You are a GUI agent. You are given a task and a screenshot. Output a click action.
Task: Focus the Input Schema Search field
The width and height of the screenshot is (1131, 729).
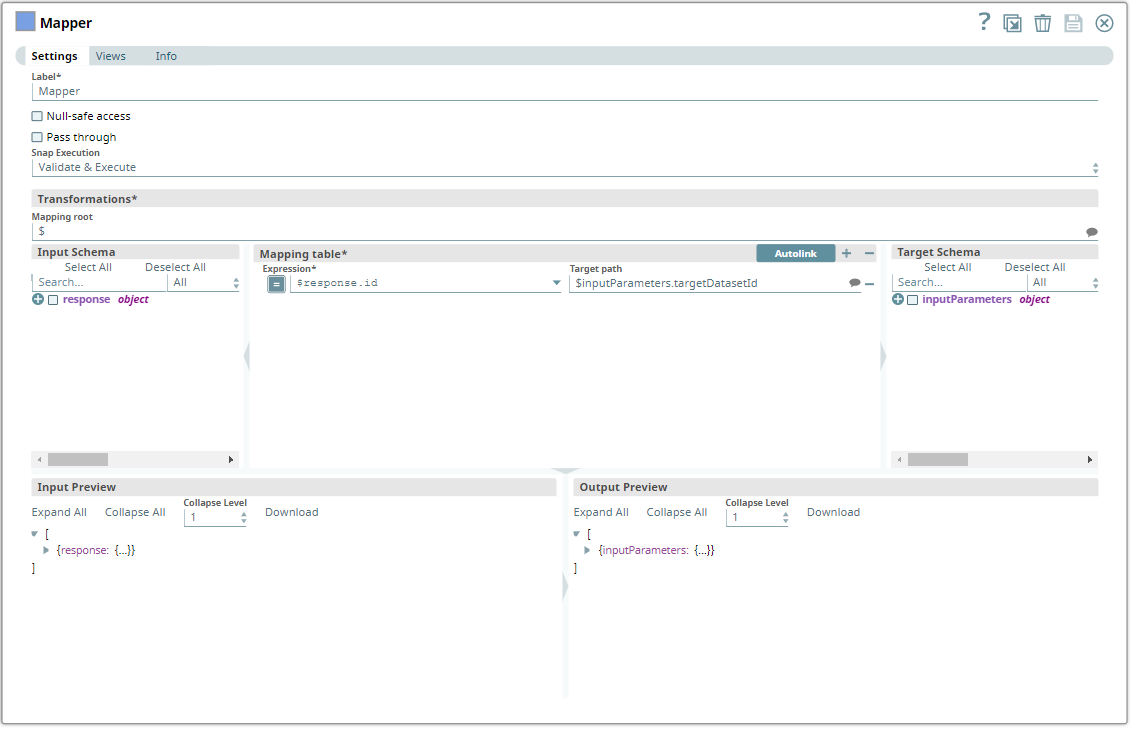click(x=100, y=283)
